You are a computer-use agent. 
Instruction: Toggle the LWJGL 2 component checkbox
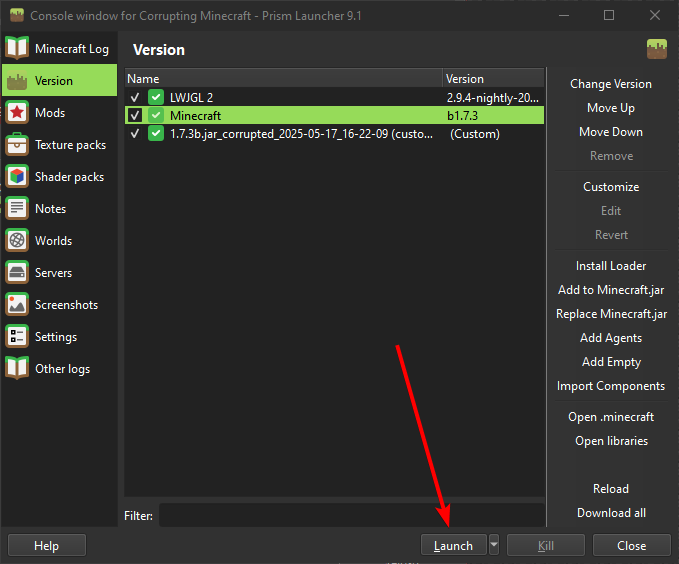coord(135,97)
